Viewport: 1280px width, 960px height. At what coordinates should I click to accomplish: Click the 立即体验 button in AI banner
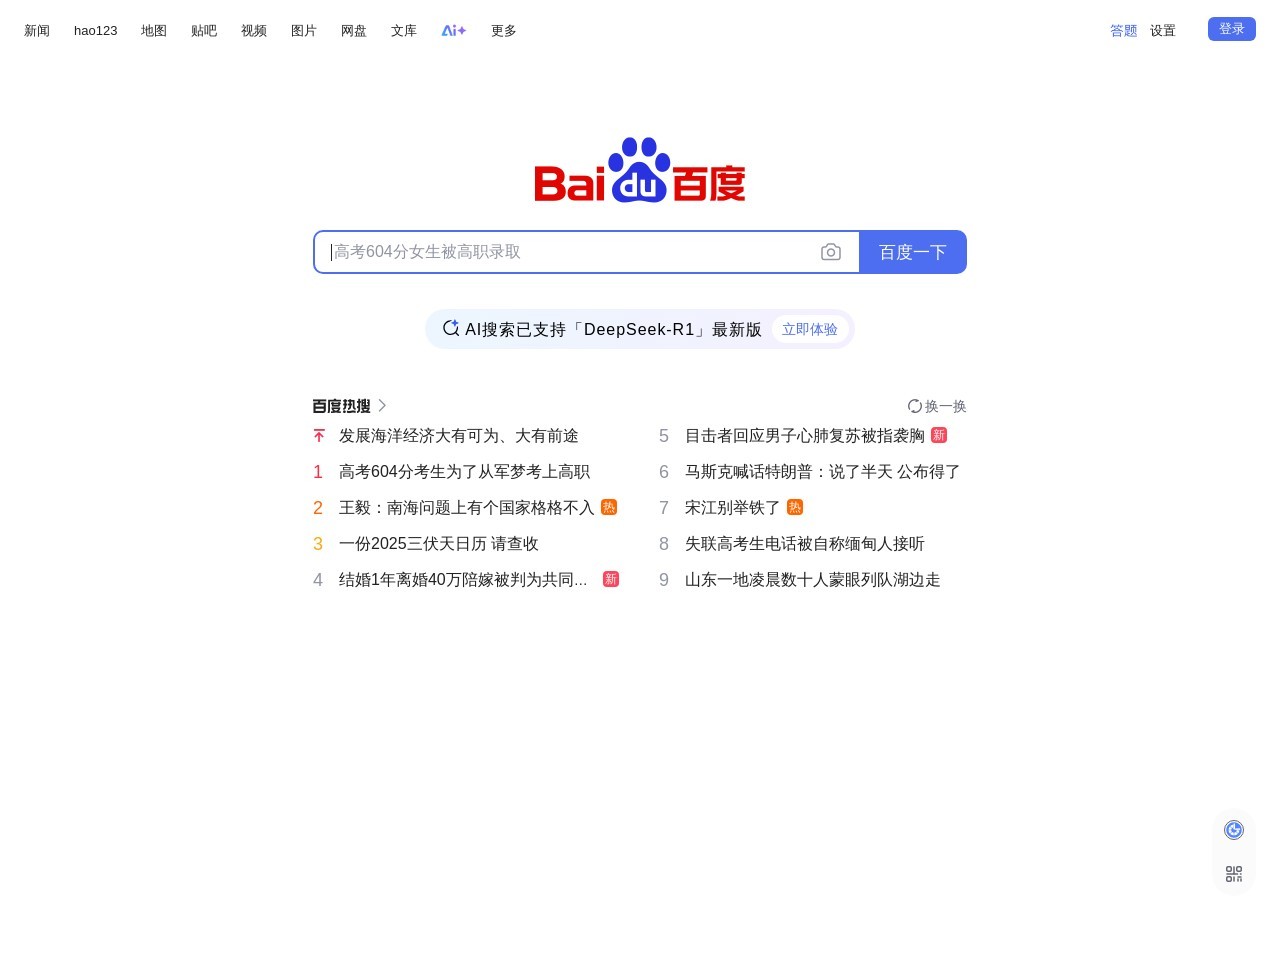810,329
